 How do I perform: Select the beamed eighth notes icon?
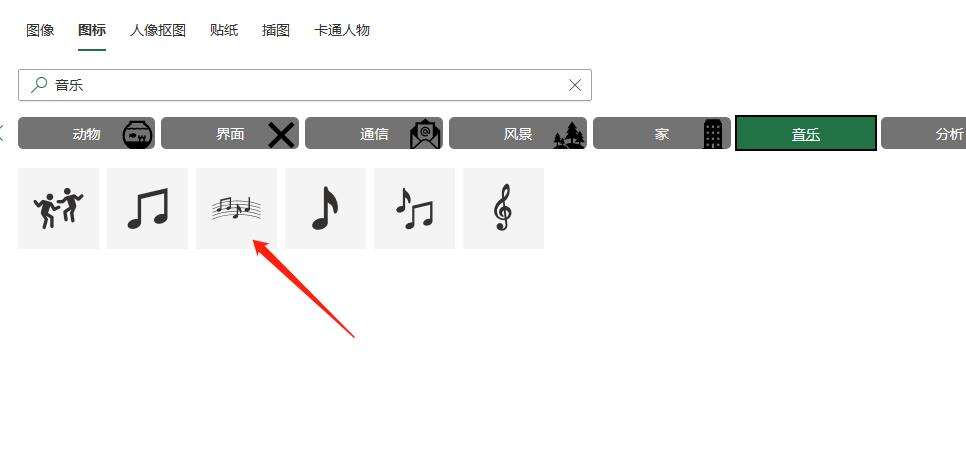pyautogui.click(x=147, y=208)
